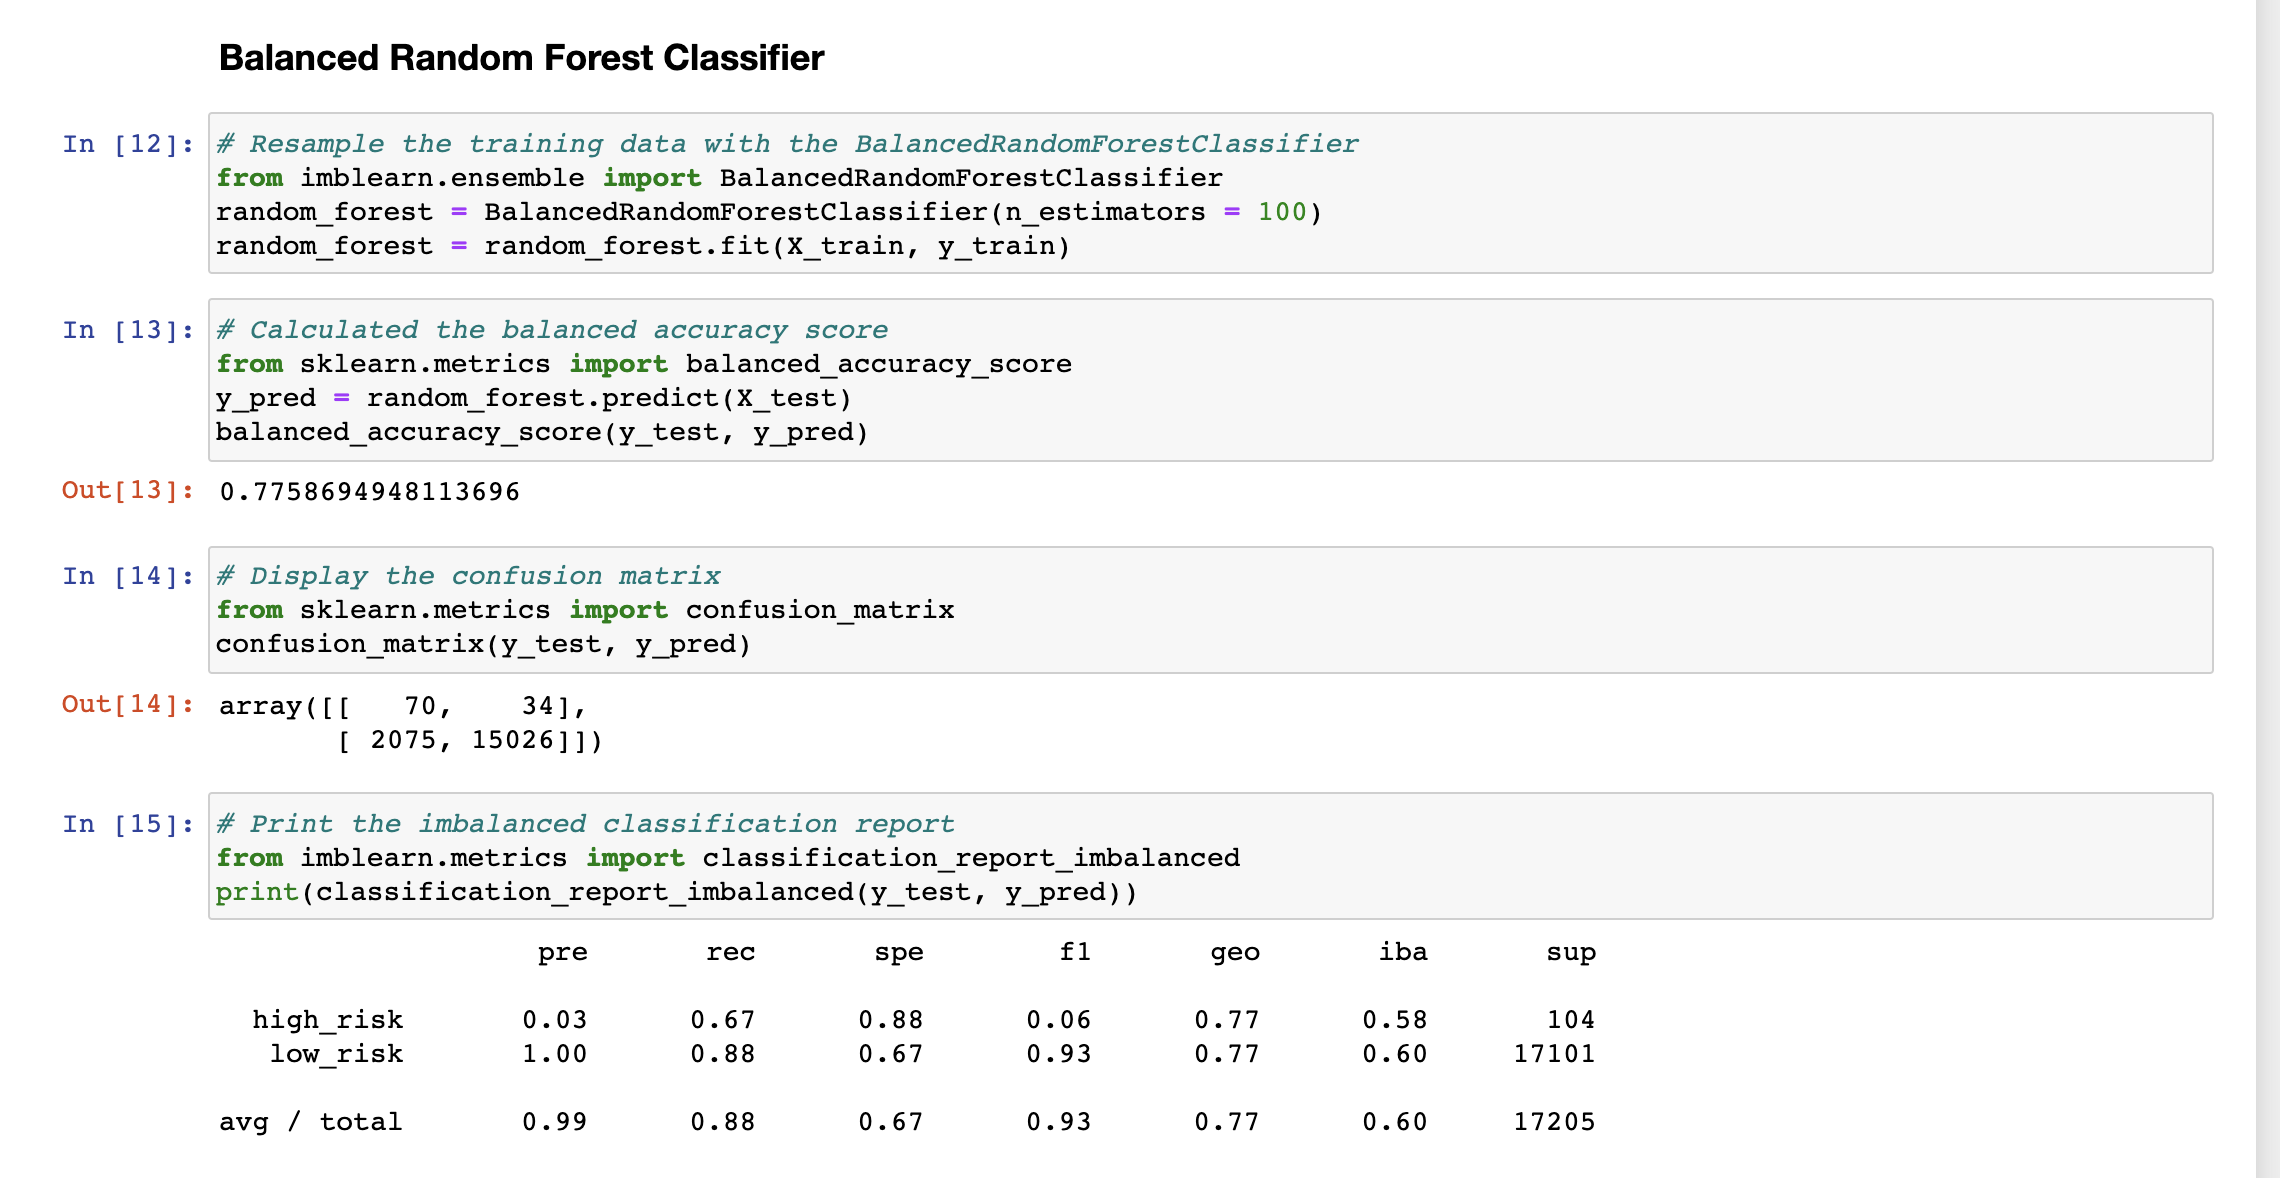Select the confusion matrix output array
The height and width of the screenshot is (1178, 2280).
pyautogui.click(x=410, y=722)
